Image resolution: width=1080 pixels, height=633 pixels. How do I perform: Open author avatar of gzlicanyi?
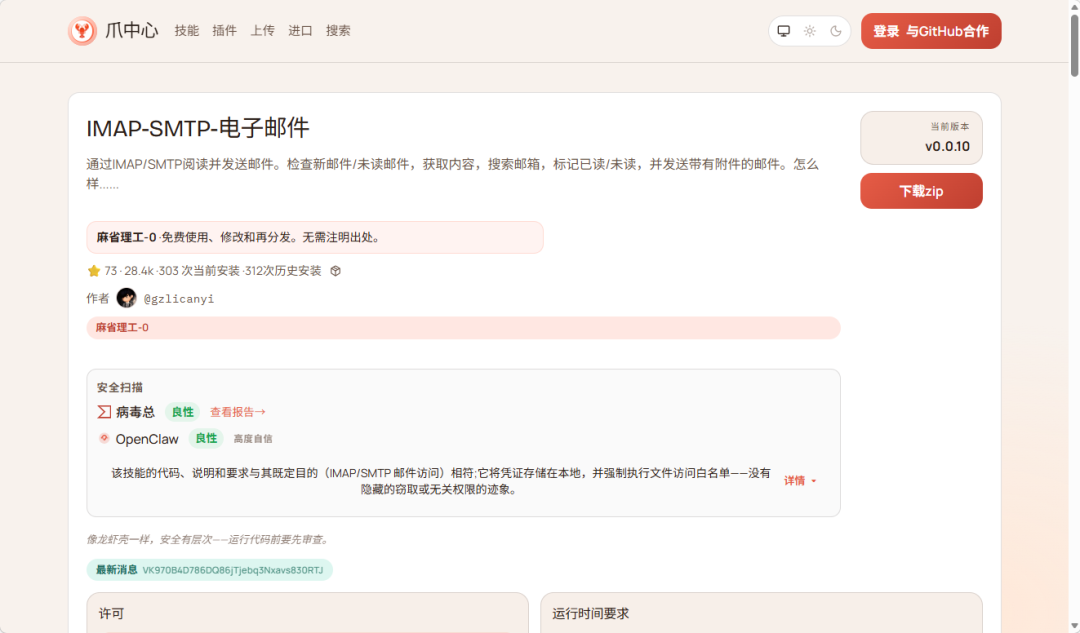click(x=126, y=298)
